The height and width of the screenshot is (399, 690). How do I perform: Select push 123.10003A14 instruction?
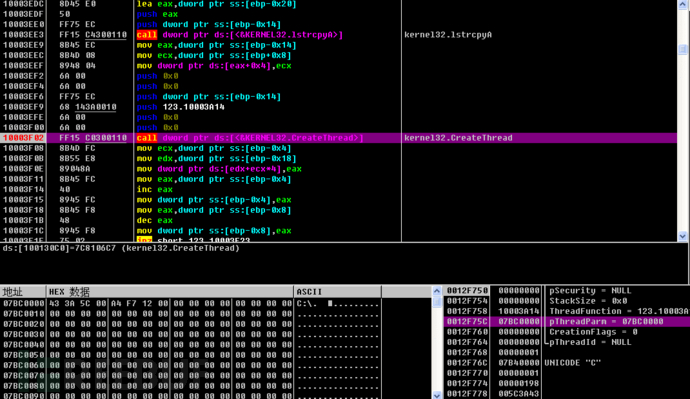pyautogui.click(x=180, y=107)
